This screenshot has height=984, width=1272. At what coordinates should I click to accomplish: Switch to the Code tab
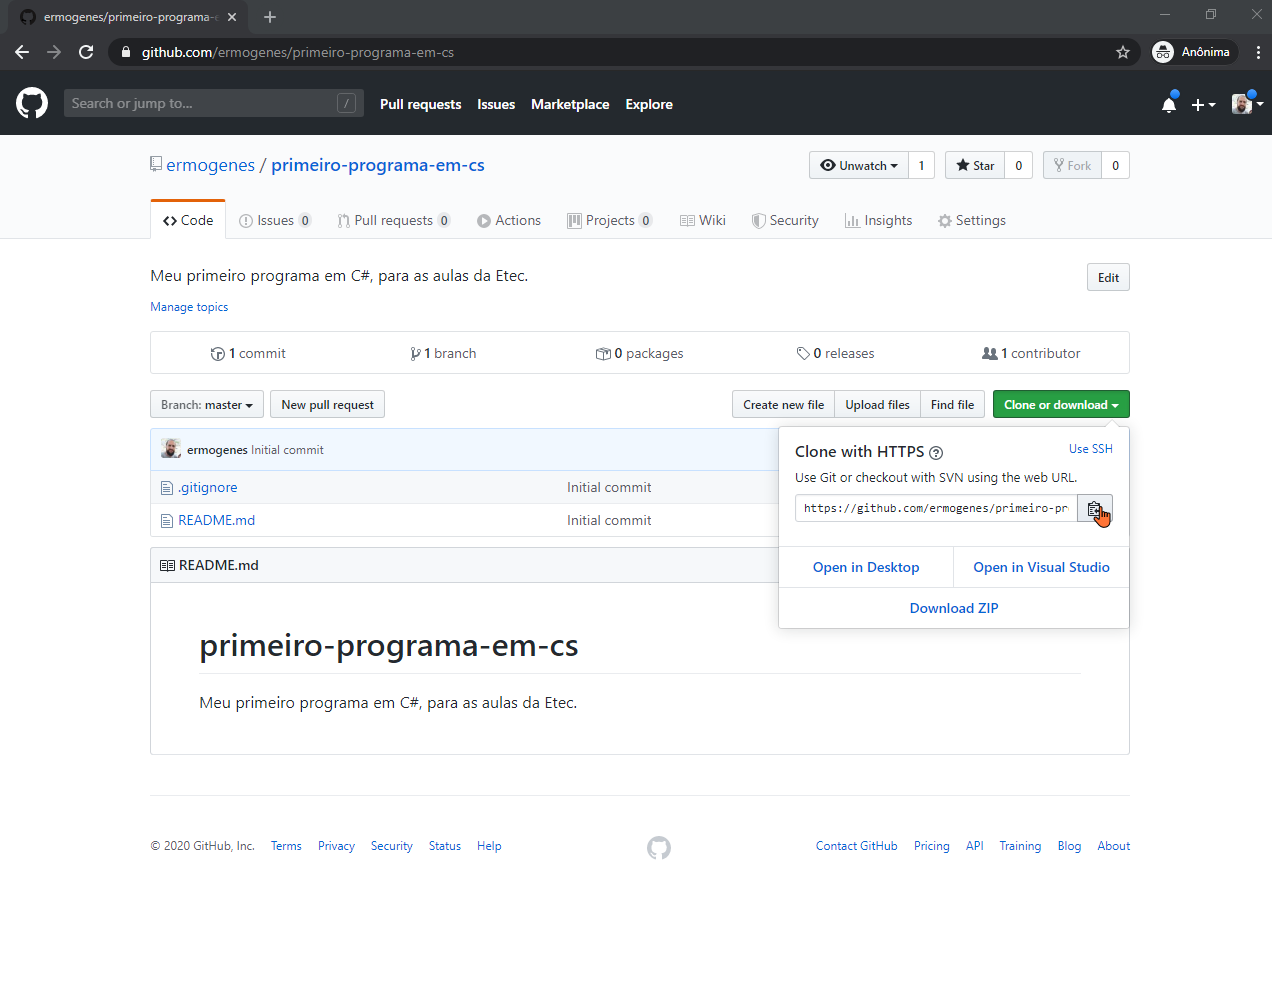pyautogui.click(x=188, y=220)
